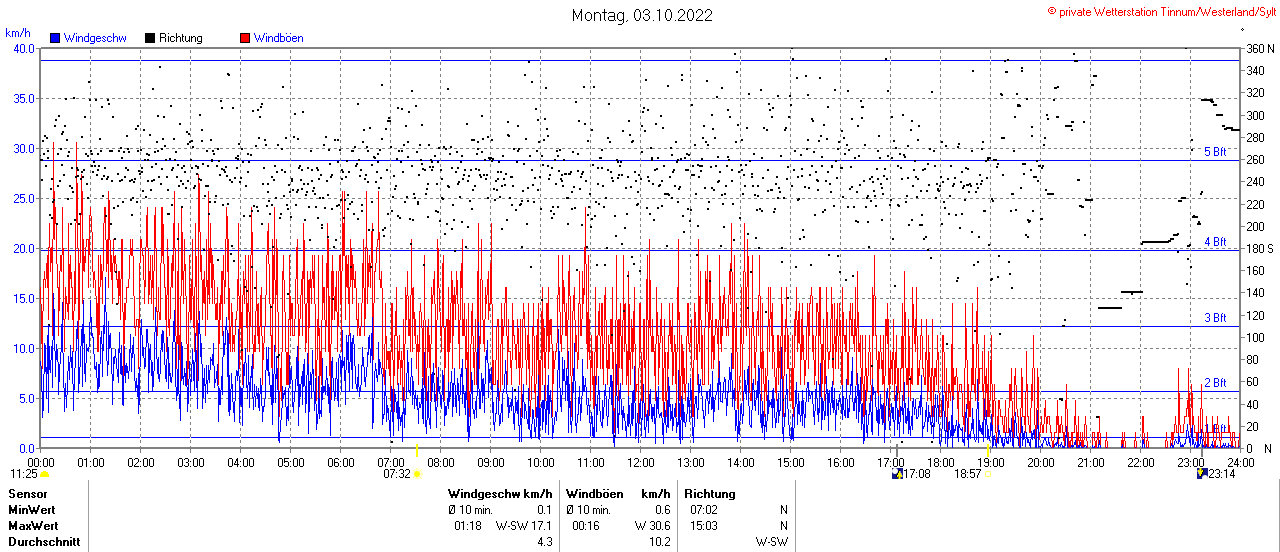Click the 15:03 direction maximum time
1280x552 pixels.
click(x=704, y=526)
